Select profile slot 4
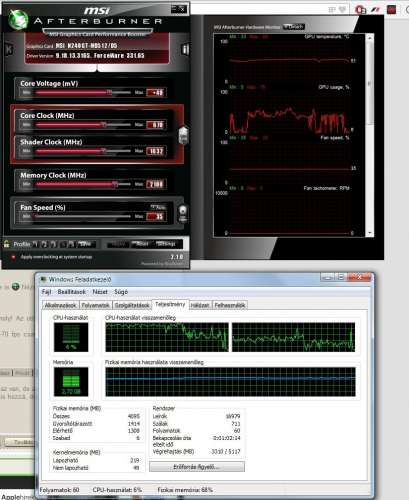409x500 pixels. [x=63, y=244]
